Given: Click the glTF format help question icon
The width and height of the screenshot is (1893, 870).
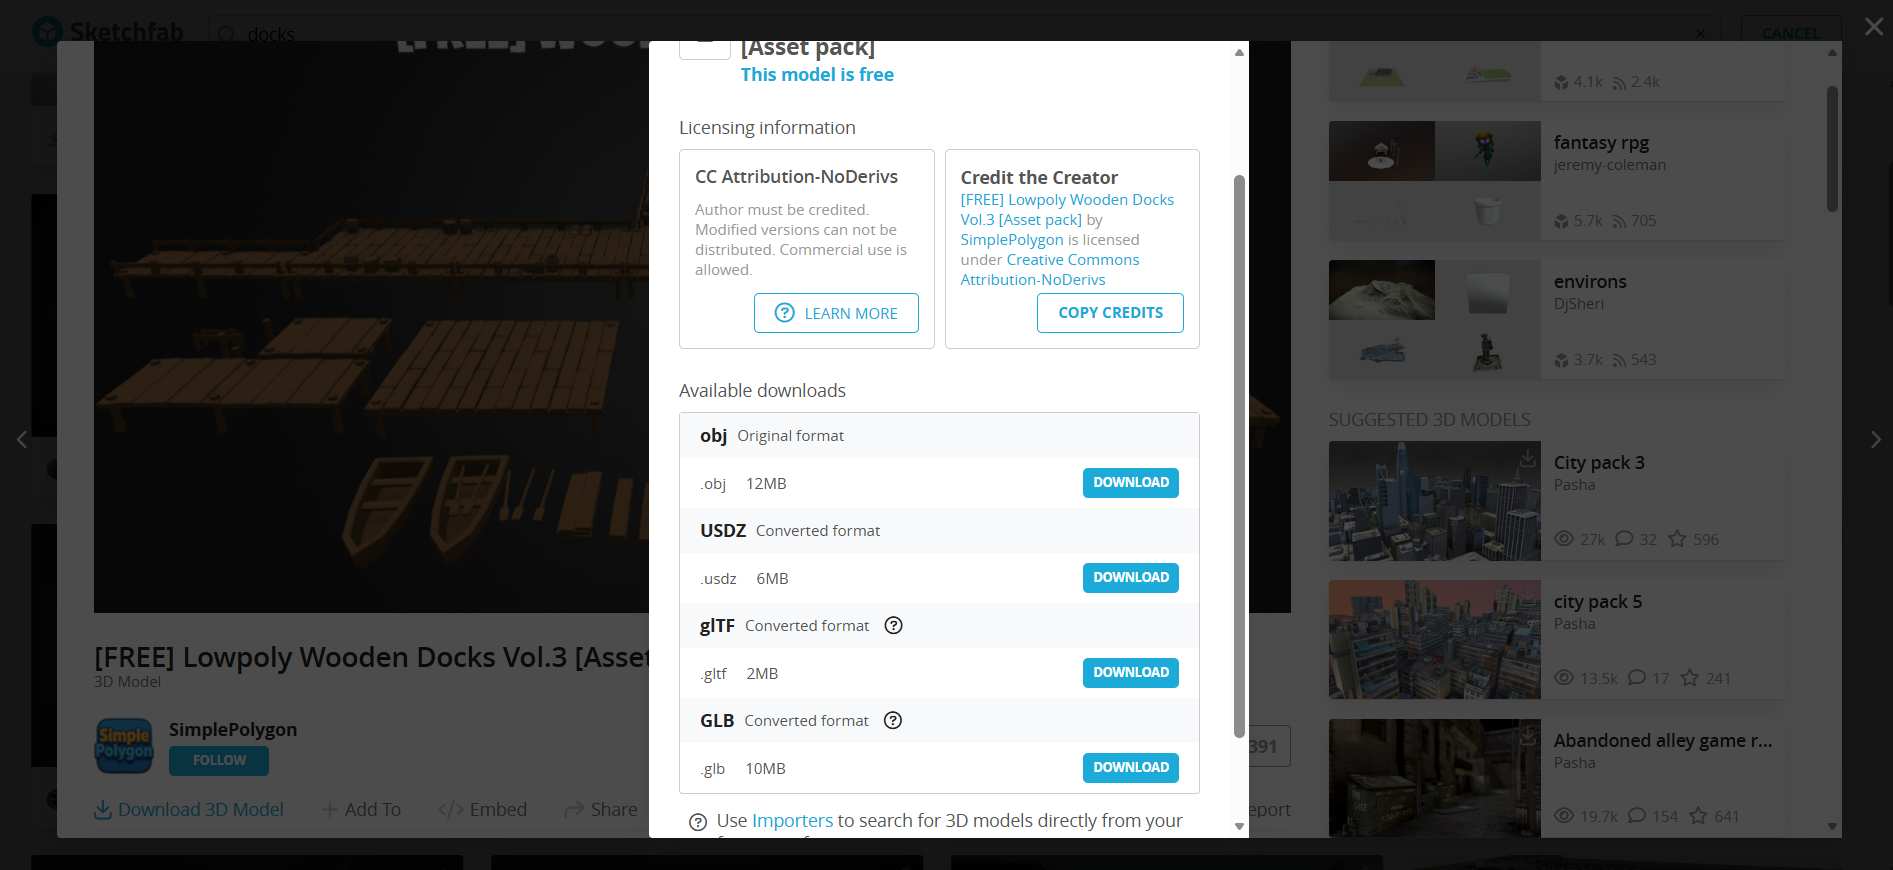Looking at the screenshot, I should (894, 625).
